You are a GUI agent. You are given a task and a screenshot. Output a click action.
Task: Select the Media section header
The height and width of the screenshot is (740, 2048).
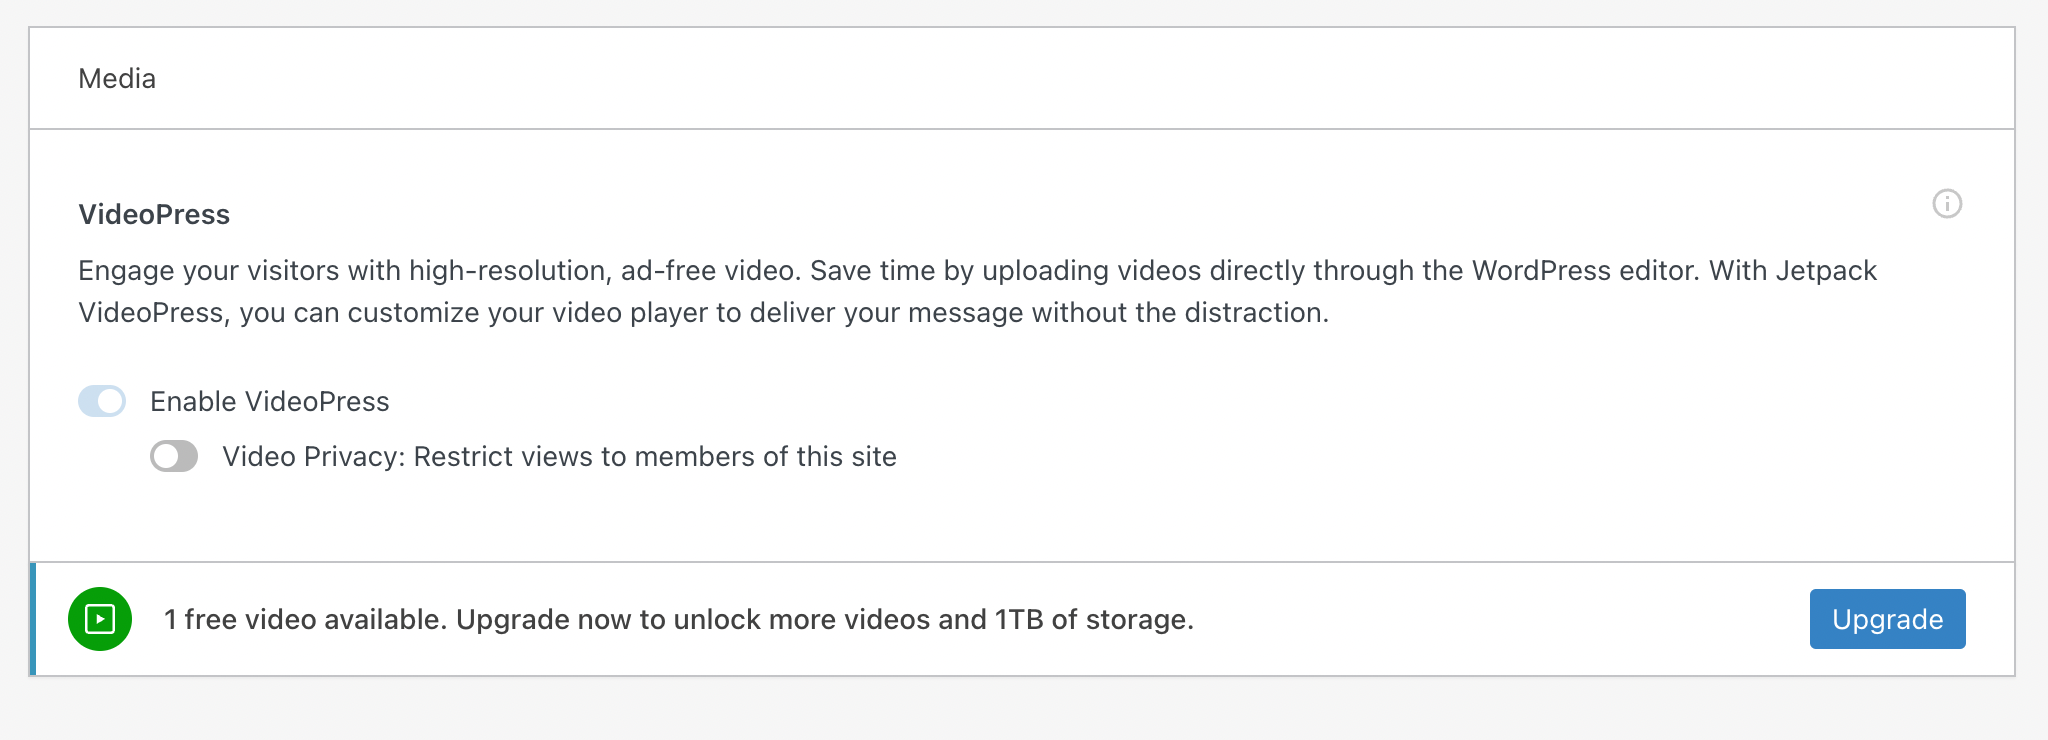[117, 78]
